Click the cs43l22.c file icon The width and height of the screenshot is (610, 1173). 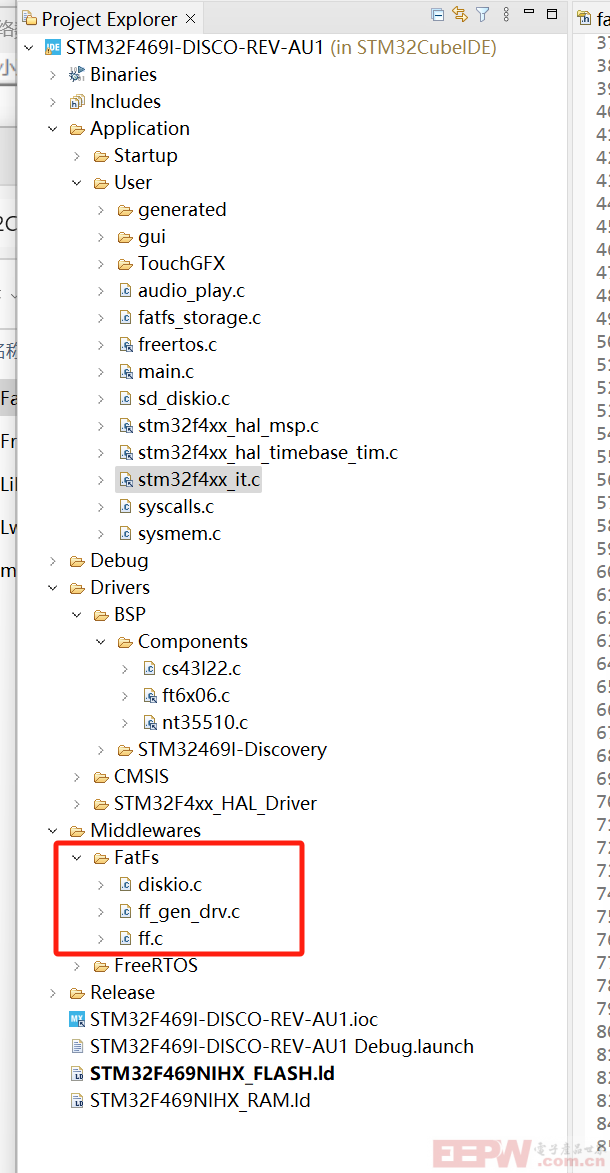[149, 668]
